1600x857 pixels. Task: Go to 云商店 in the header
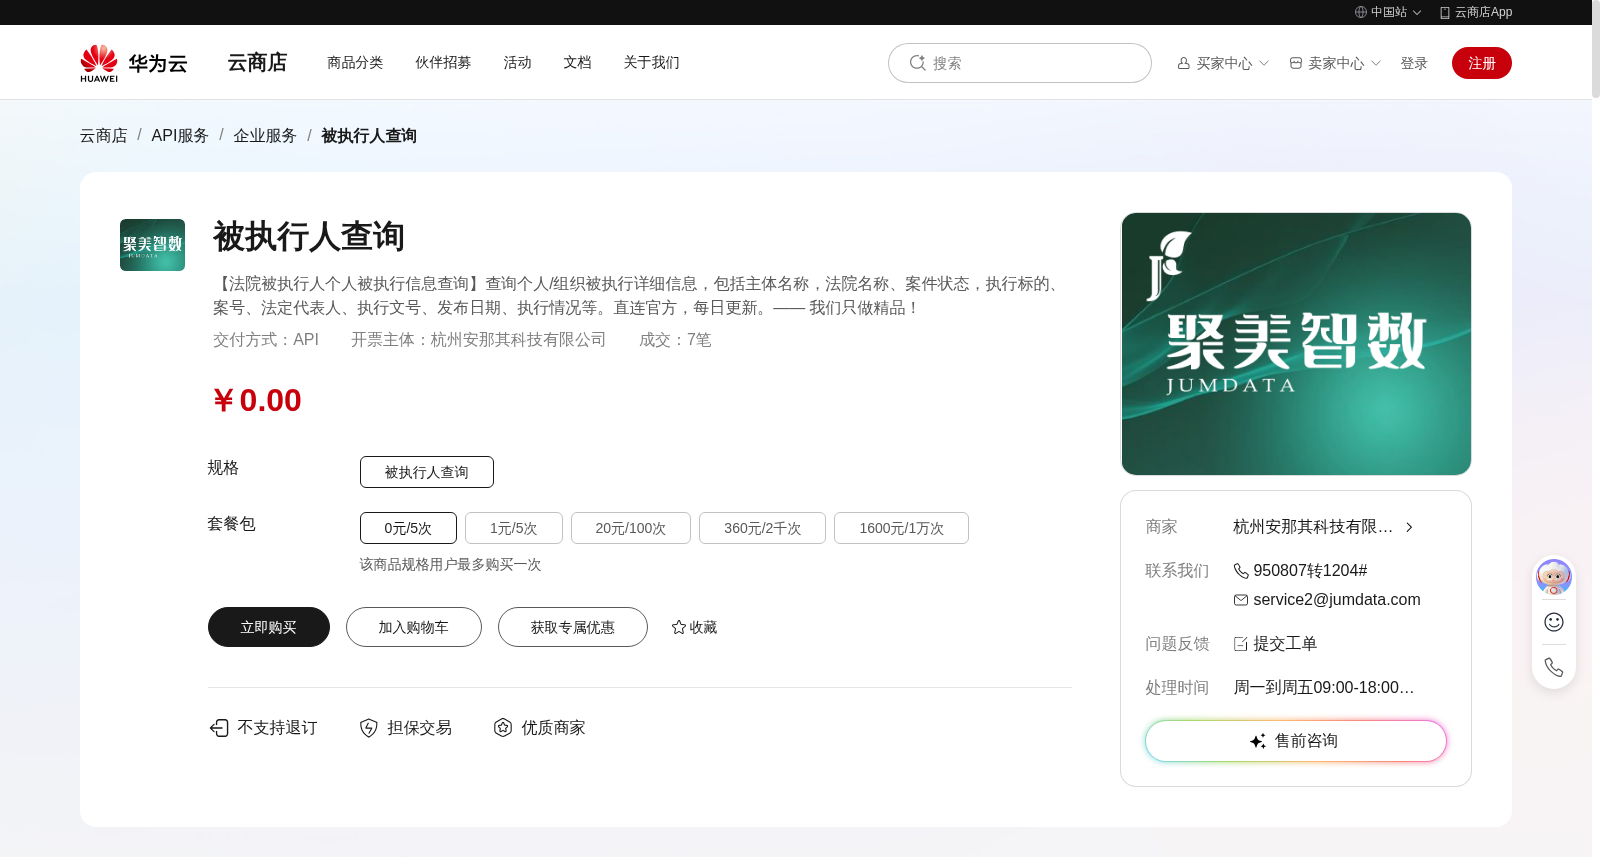257,62
